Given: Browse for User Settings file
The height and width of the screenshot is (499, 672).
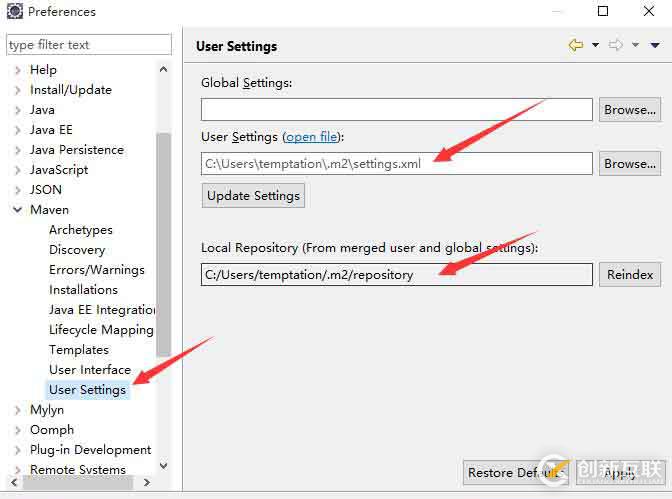Looking at the screenshot, I should pyautogui.click(x=630, y=164).
